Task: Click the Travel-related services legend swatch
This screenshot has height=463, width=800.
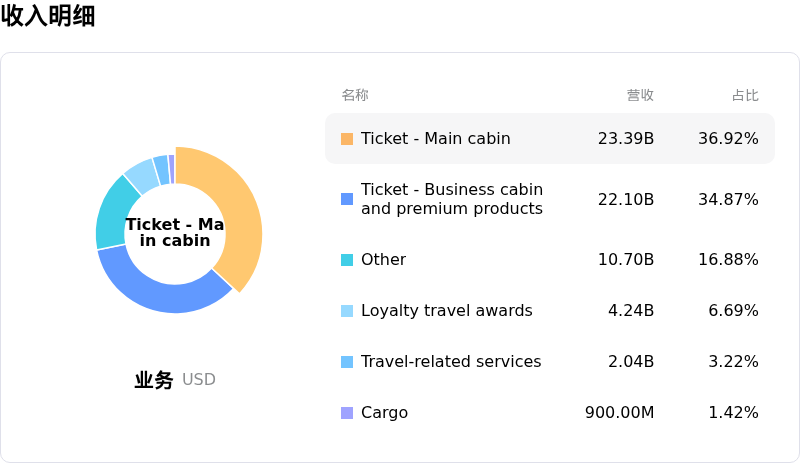Action: 347,362
